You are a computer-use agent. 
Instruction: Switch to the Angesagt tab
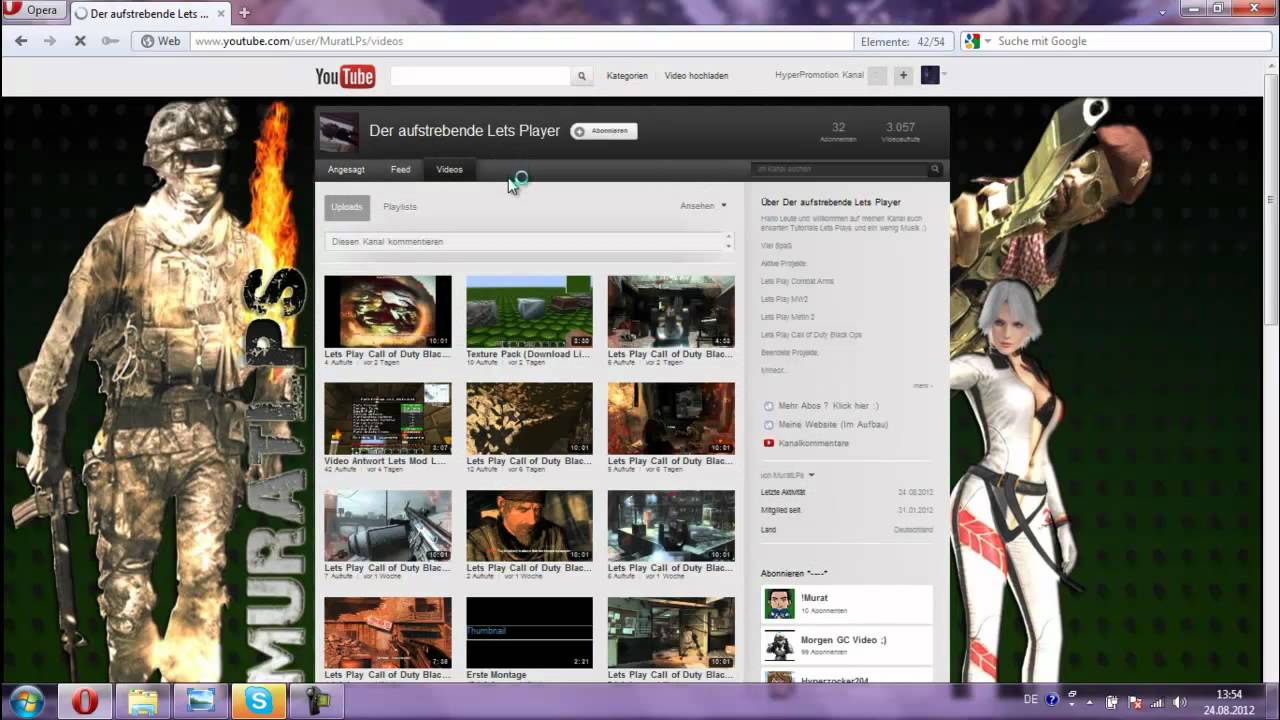[346, 170]
